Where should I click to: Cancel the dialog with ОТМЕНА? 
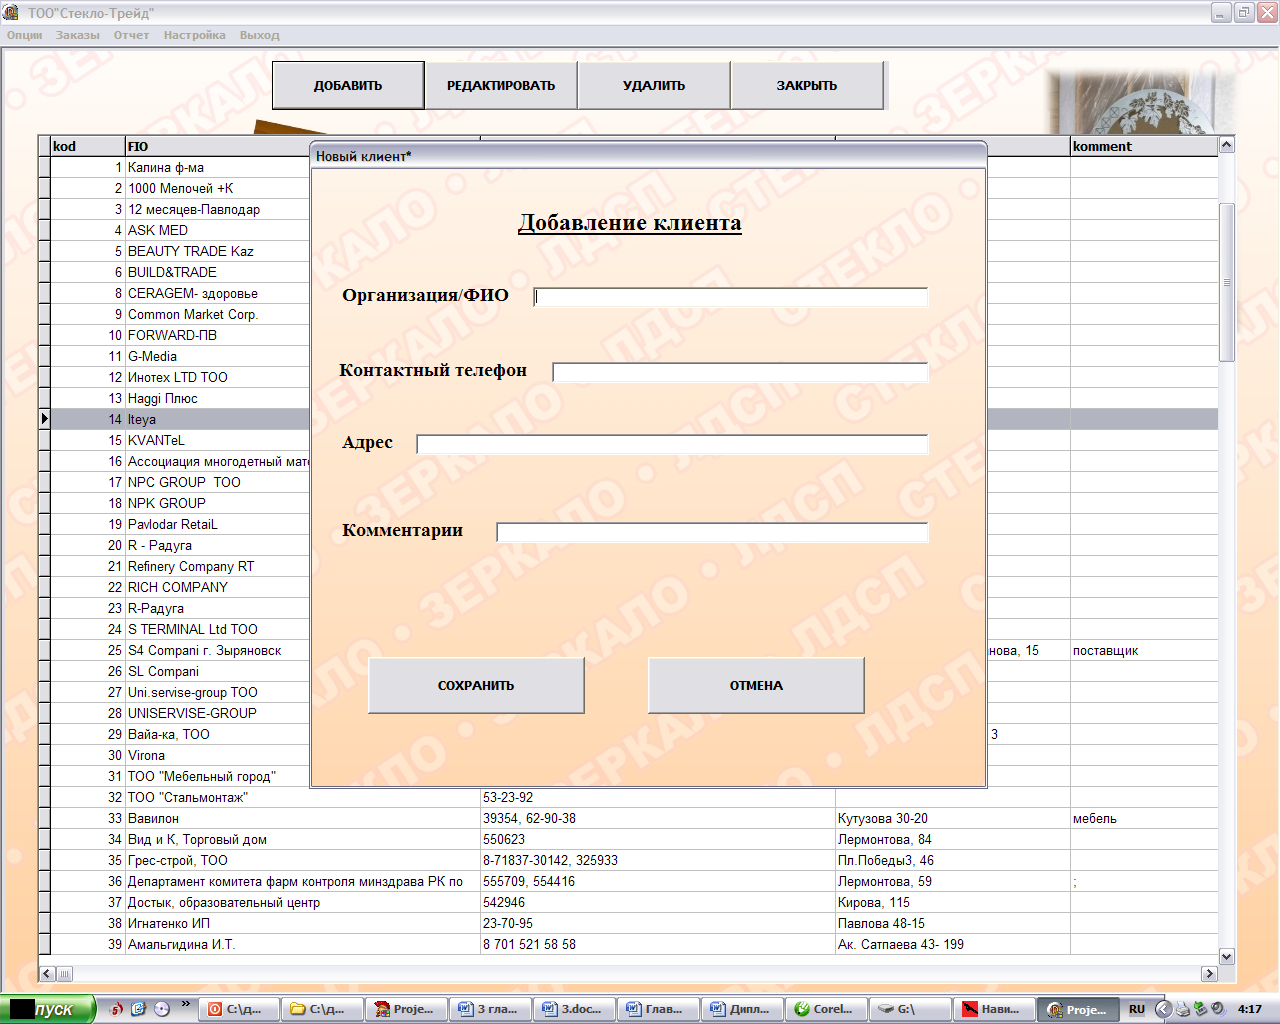pos(756,685)
